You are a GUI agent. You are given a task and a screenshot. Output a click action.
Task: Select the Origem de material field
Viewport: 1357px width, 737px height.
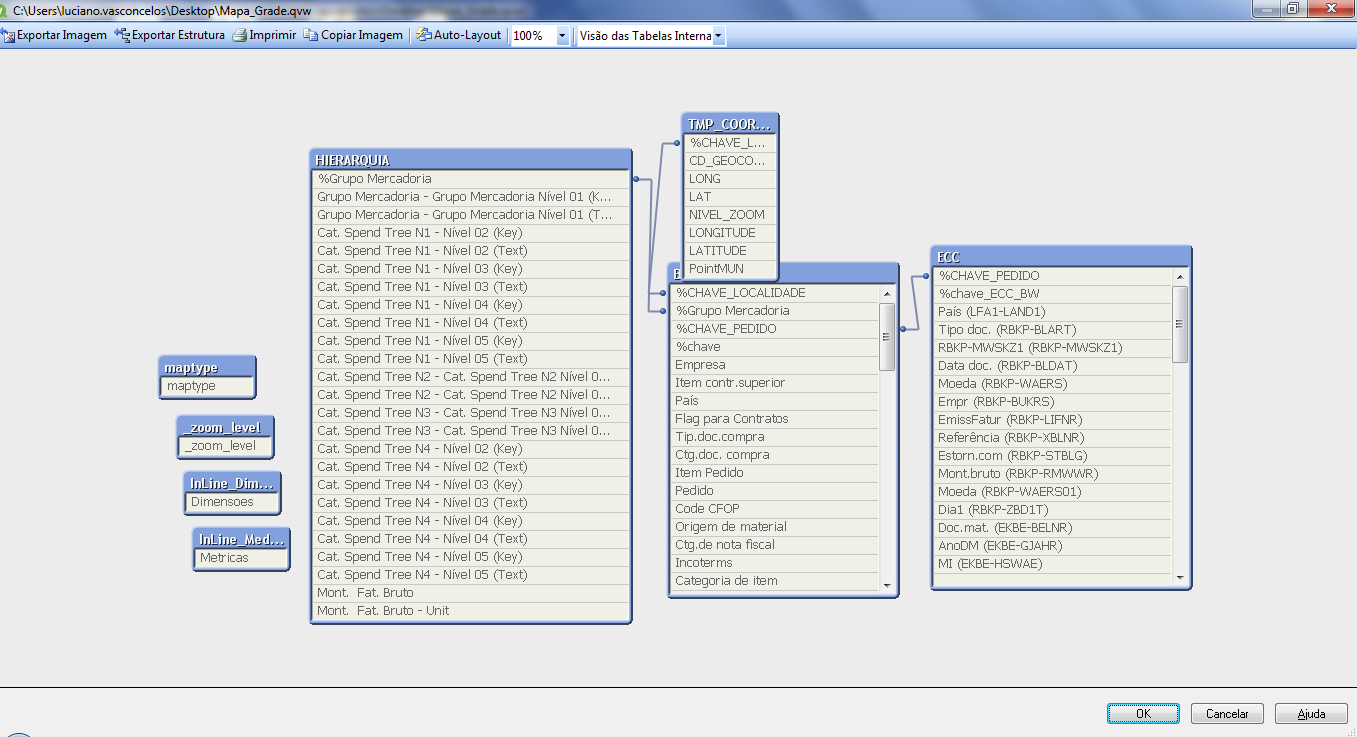point(775,527)
